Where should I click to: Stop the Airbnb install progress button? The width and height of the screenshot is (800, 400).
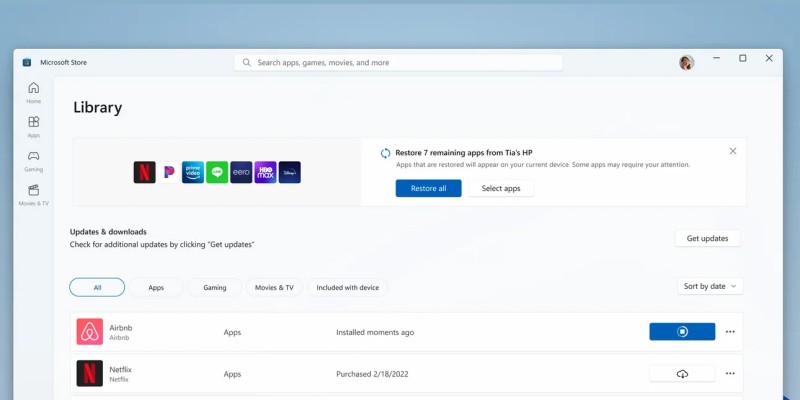pyautogui.click(x=682, y=332)
